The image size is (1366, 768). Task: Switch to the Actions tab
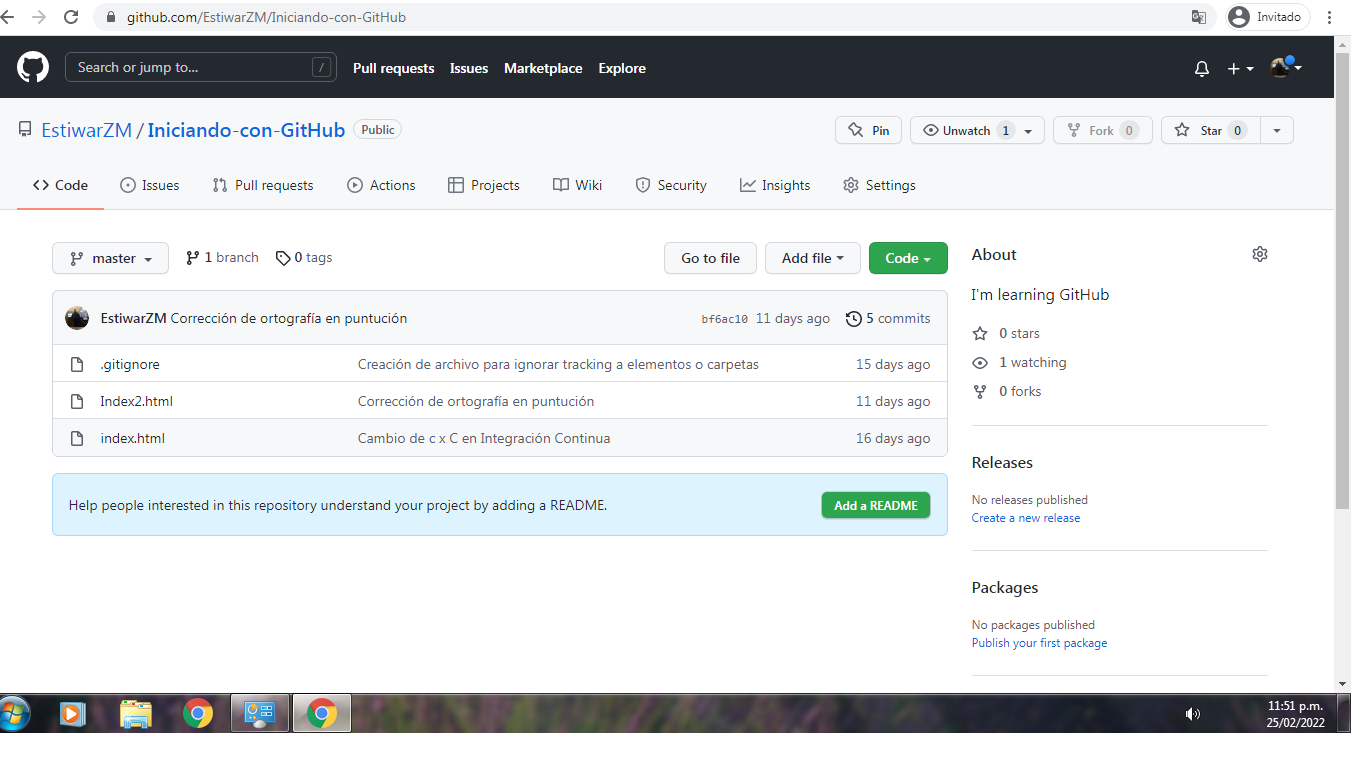click(381, 185)
